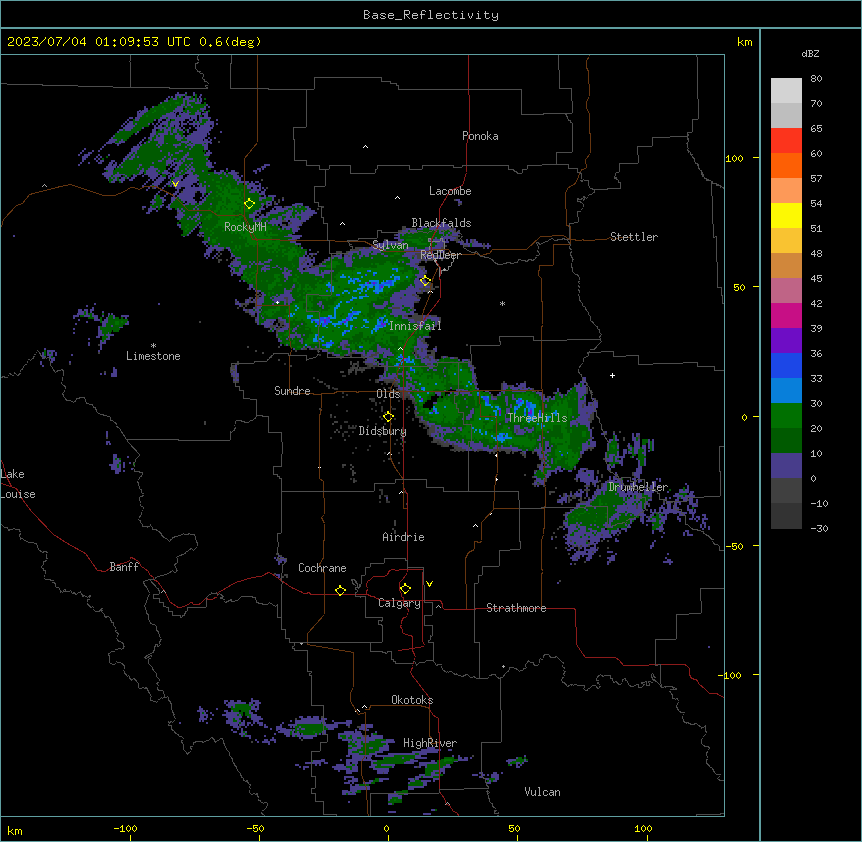Click the Stettler city label
The image size is (862, 842).
click(x=634, y=237)
